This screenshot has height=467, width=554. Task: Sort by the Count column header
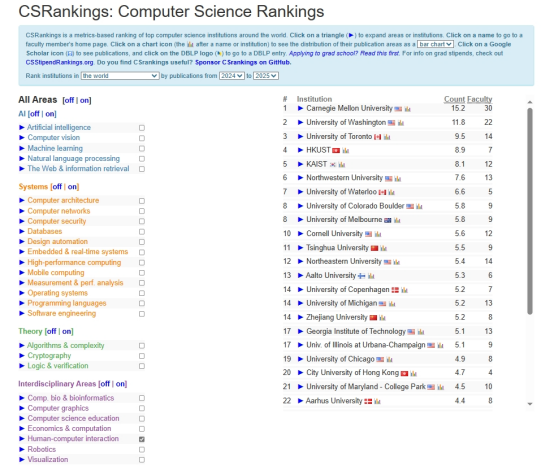coord(454,99)
